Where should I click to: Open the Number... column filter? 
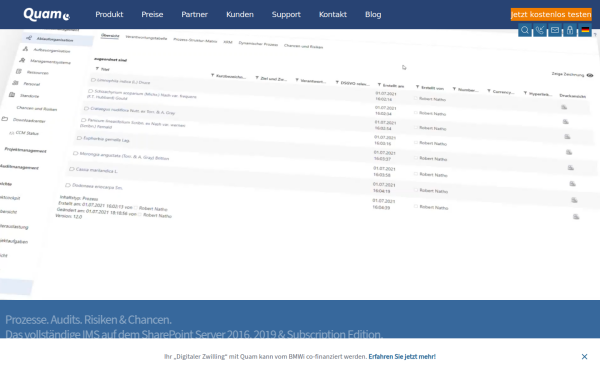pos(454,89)
